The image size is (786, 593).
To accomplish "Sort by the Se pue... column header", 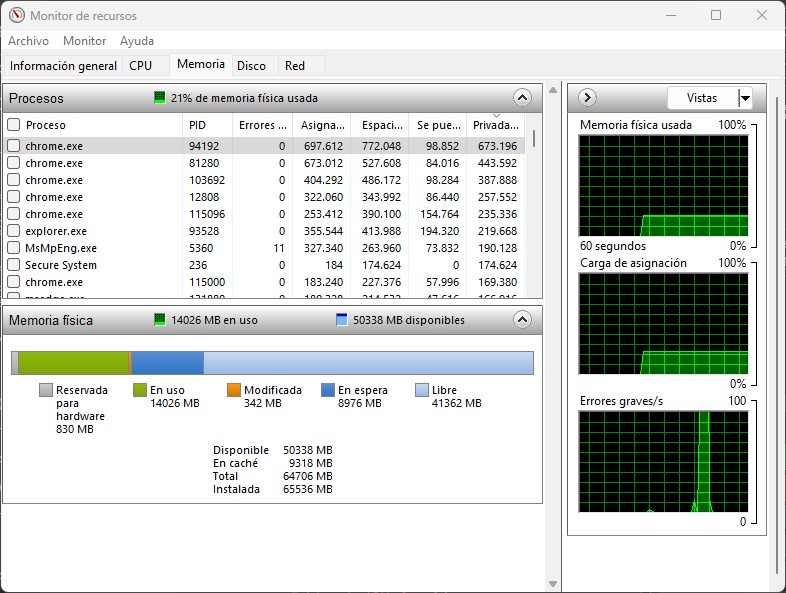I will click(x=439, y=125).
